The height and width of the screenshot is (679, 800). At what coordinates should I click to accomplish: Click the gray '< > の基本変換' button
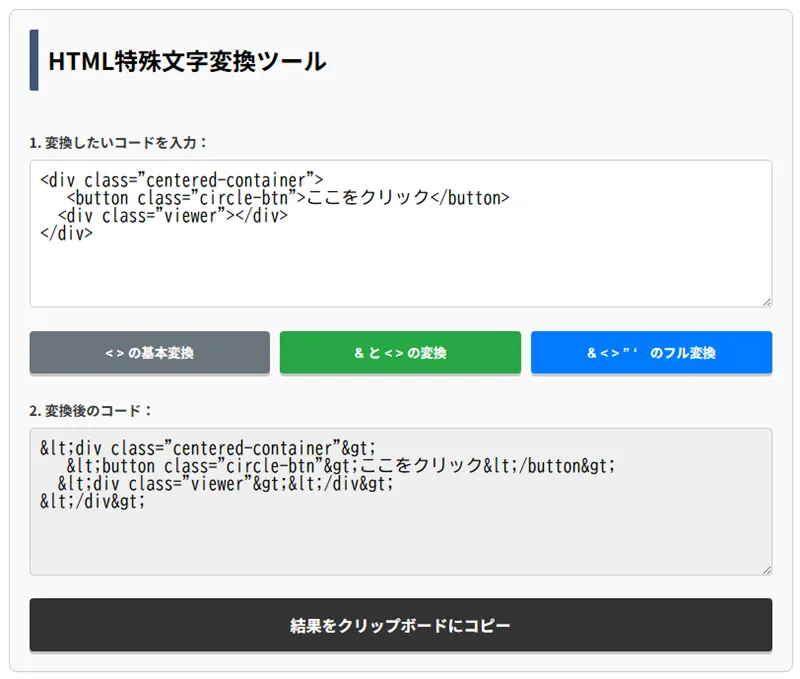coord(149,353)
